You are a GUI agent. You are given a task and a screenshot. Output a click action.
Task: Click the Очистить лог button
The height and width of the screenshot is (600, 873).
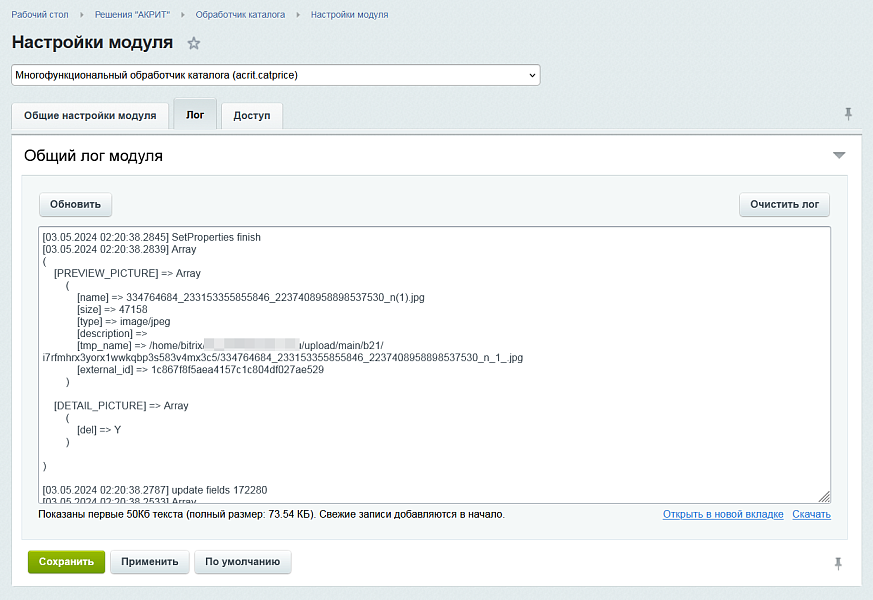coord(784,204)
